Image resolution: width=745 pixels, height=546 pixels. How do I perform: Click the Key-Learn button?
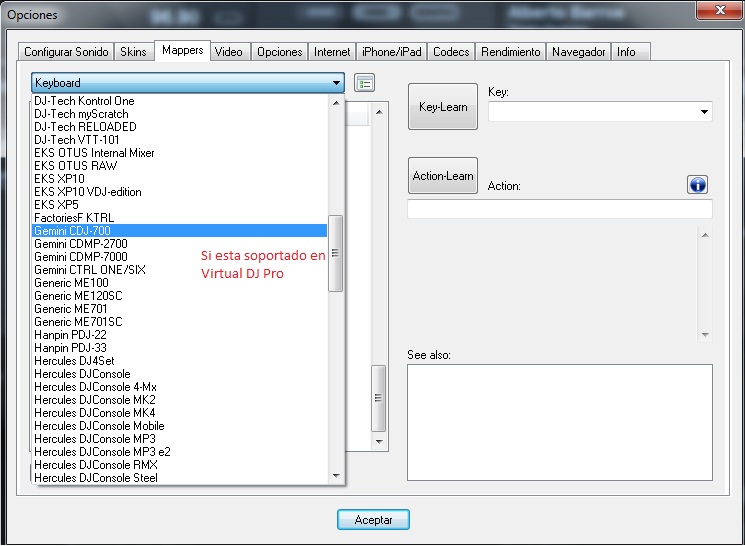443,106
